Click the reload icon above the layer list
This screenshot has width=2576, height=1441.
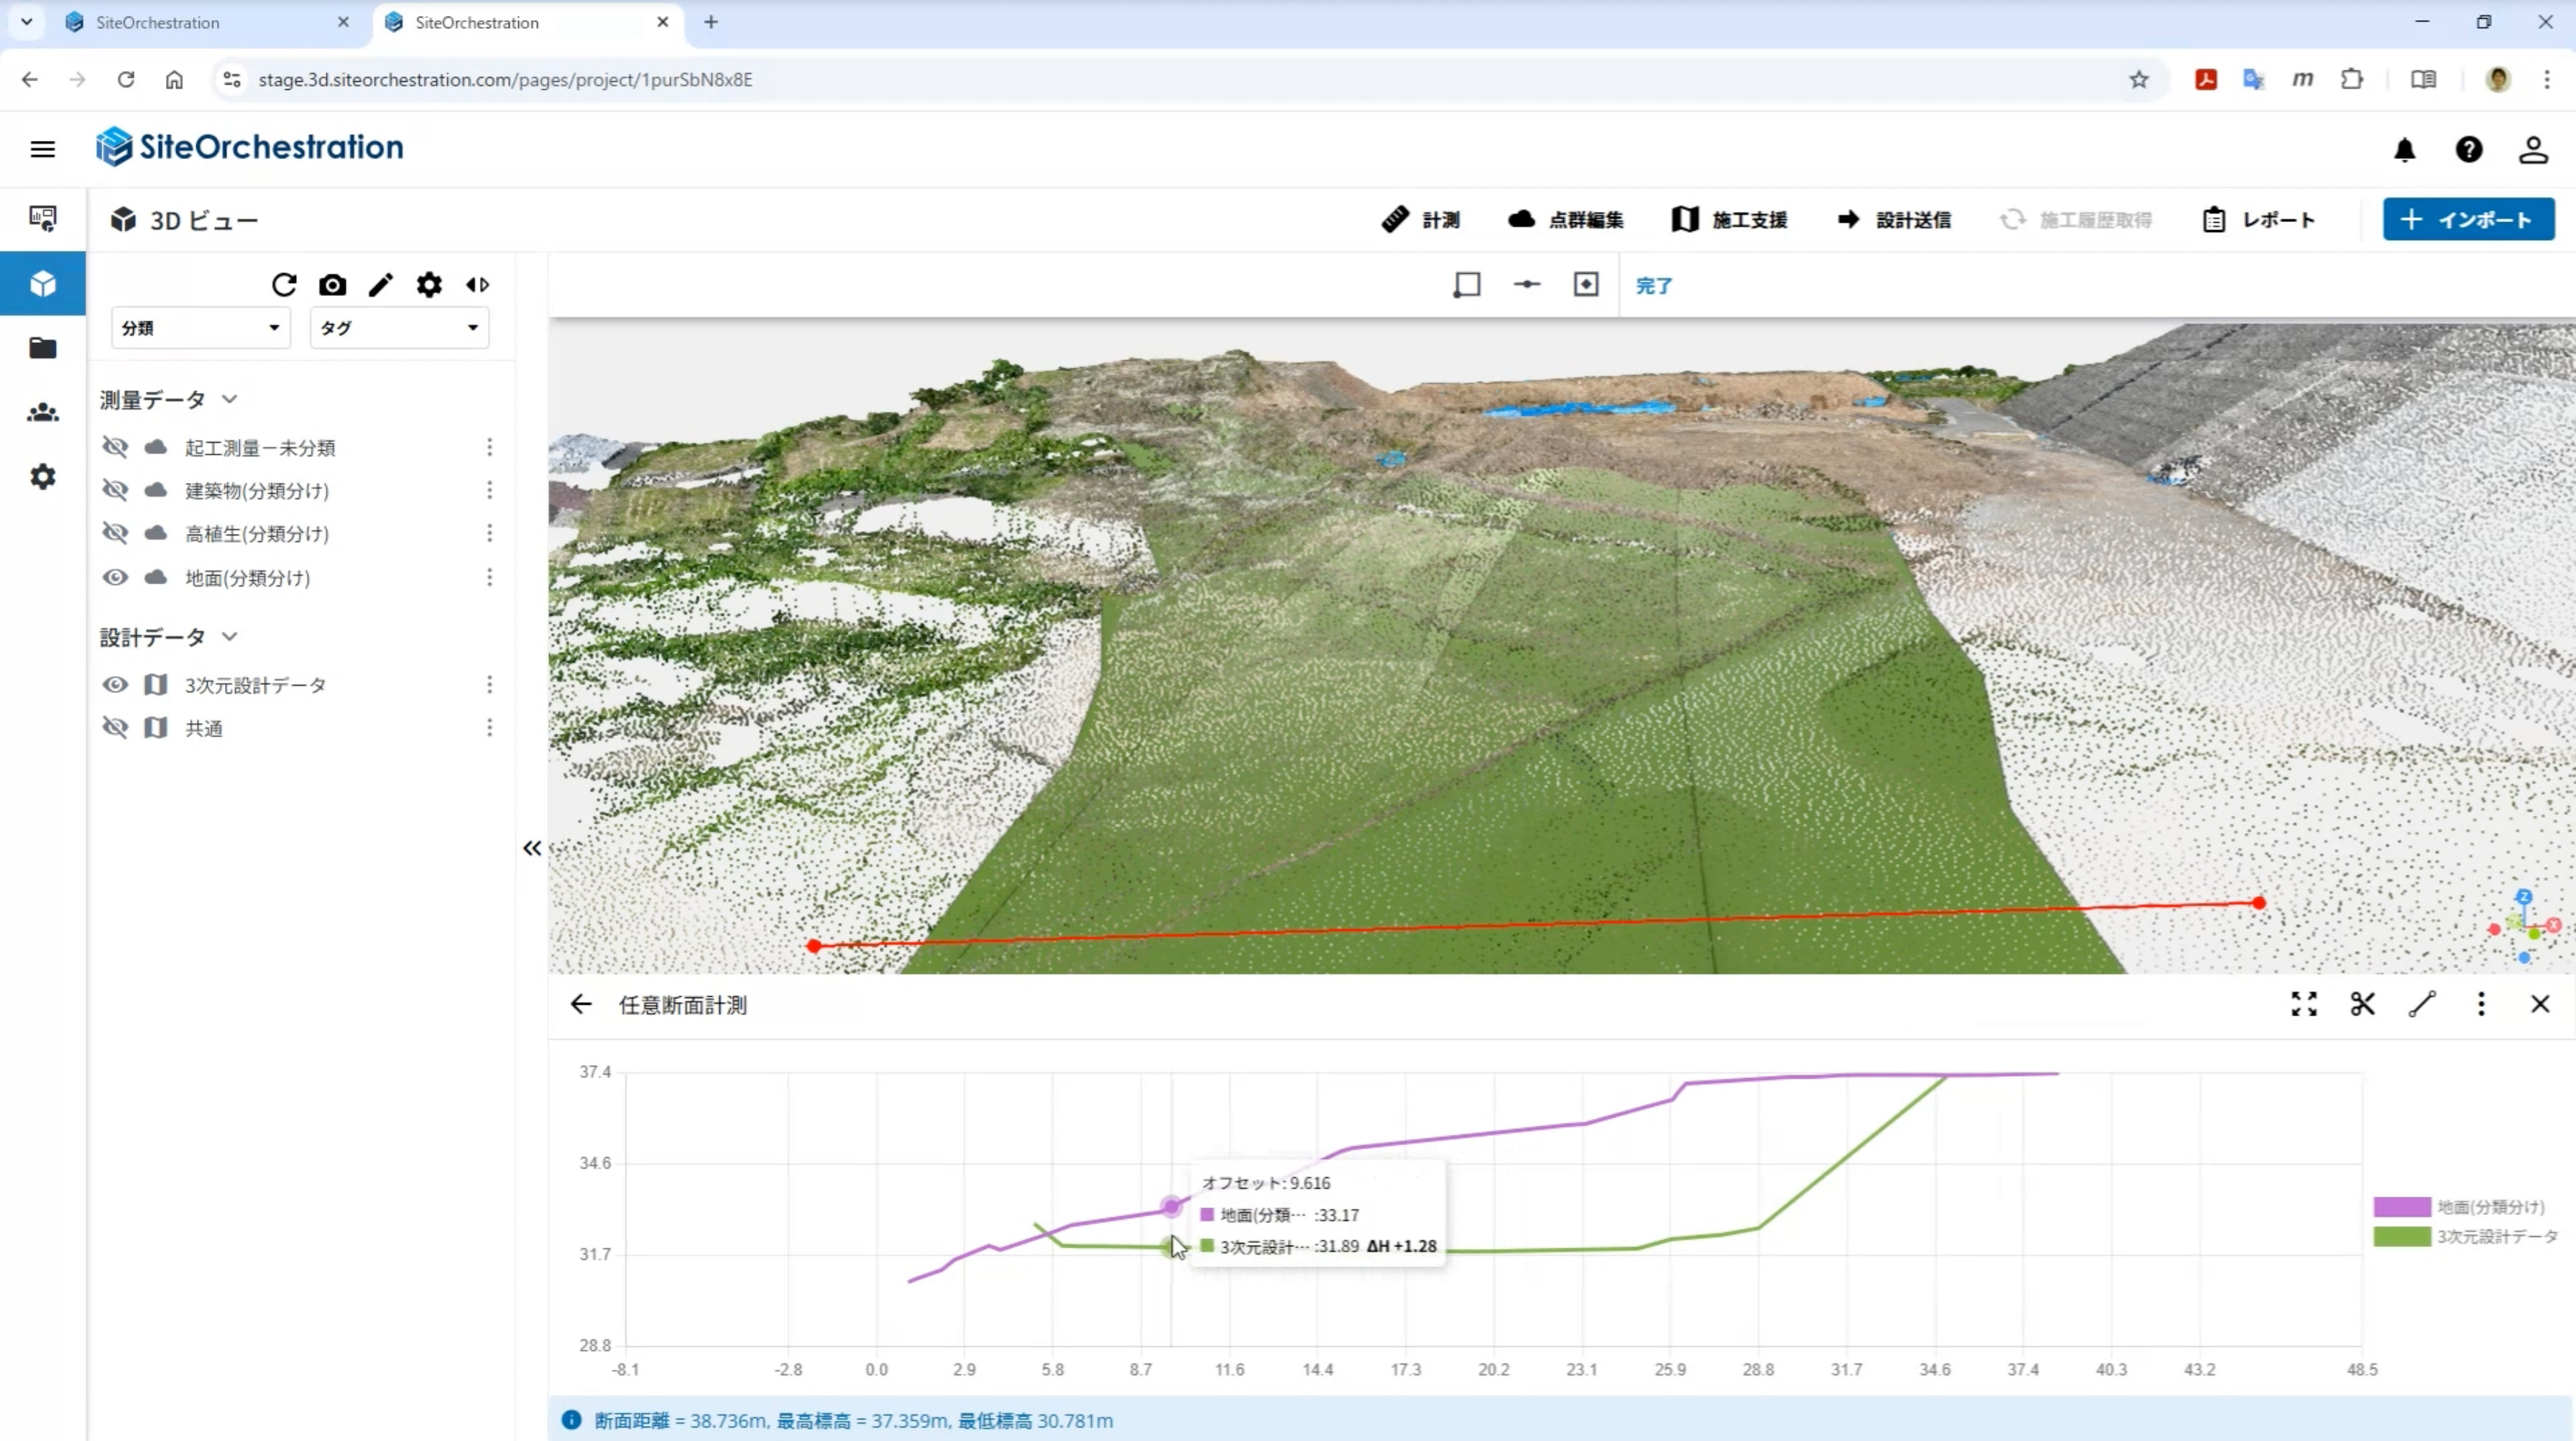(x=284, y=285)
